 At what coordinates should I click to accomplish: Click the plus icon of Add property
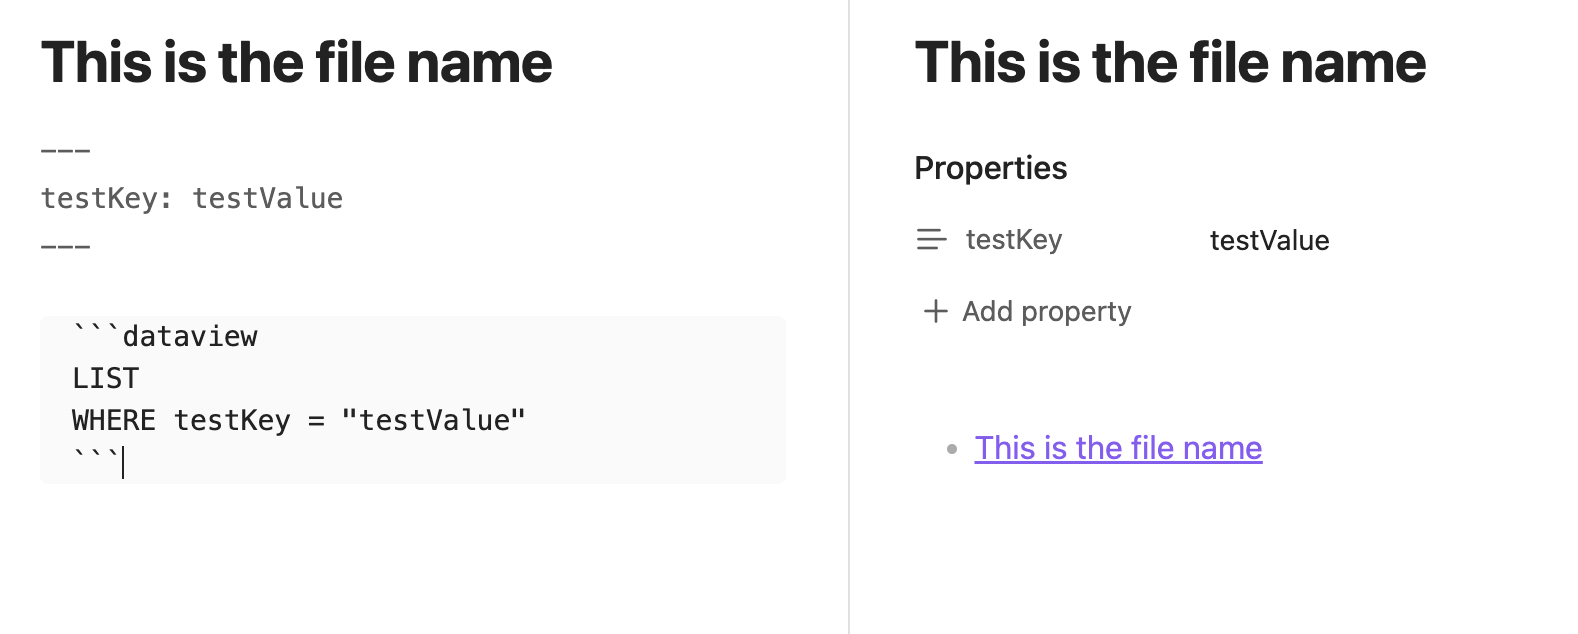pos(935,311)
